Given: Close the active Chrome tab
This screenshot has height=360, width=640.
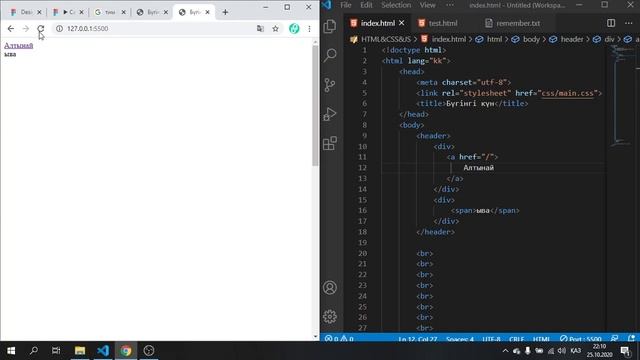Looking at the screenshot, I should pyautogui.click(x=207, y=12).
